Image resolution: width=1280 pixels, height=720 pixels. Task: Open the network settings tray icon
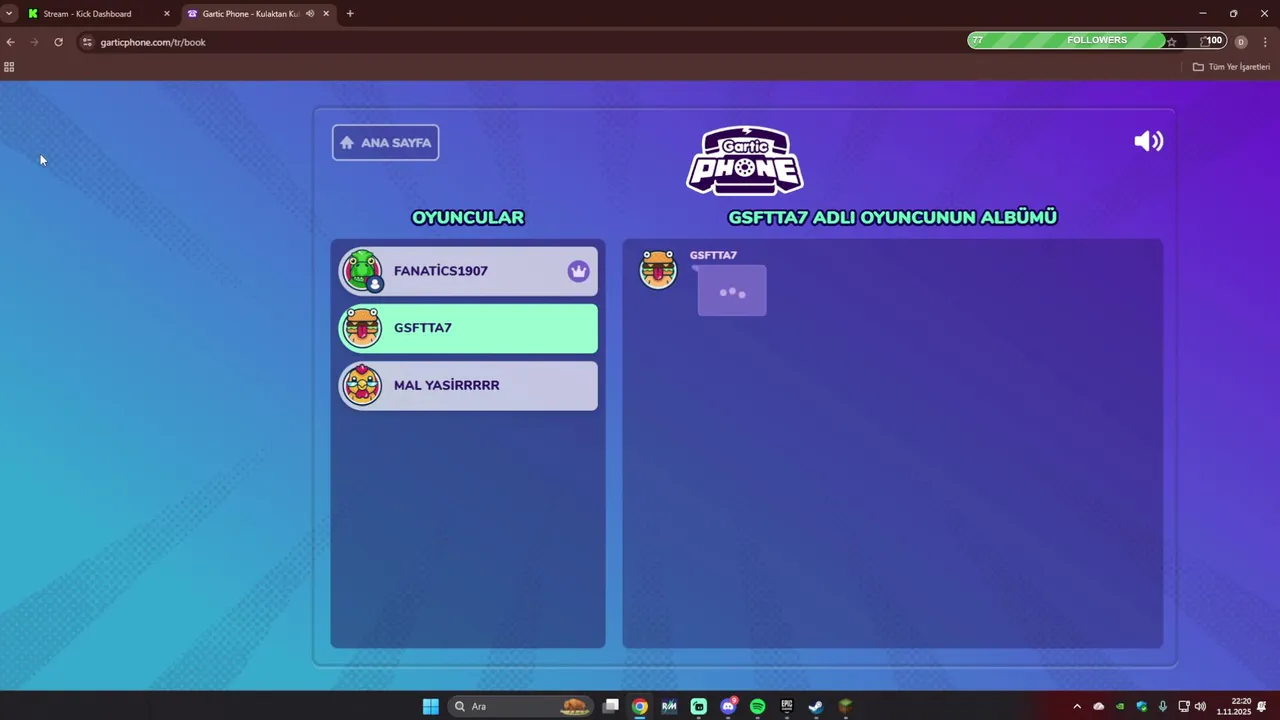pyautogui.click(x=1184, y=706)
